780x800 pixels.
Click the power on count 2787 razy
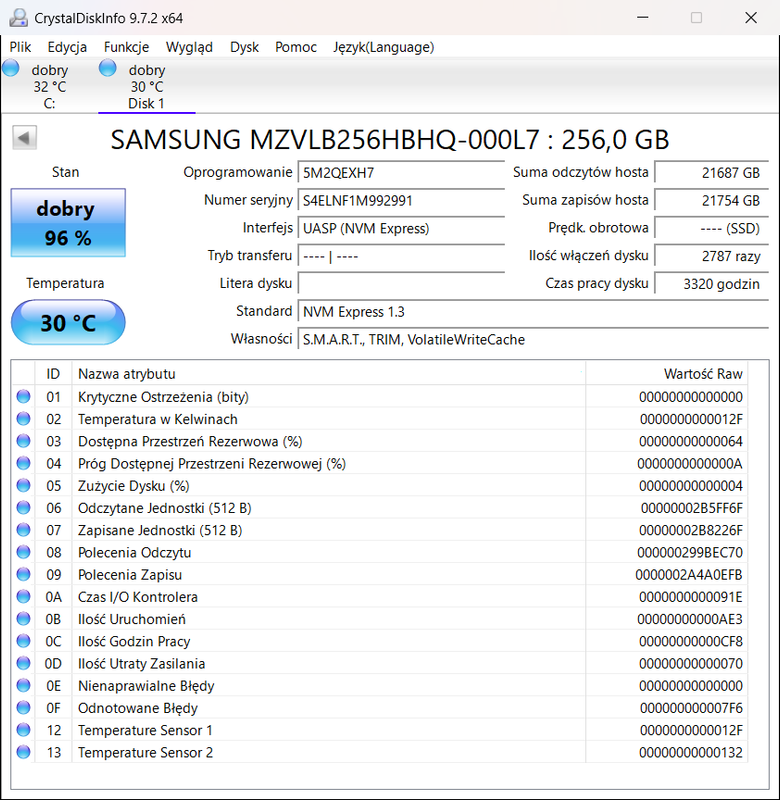tap(712, 256)
